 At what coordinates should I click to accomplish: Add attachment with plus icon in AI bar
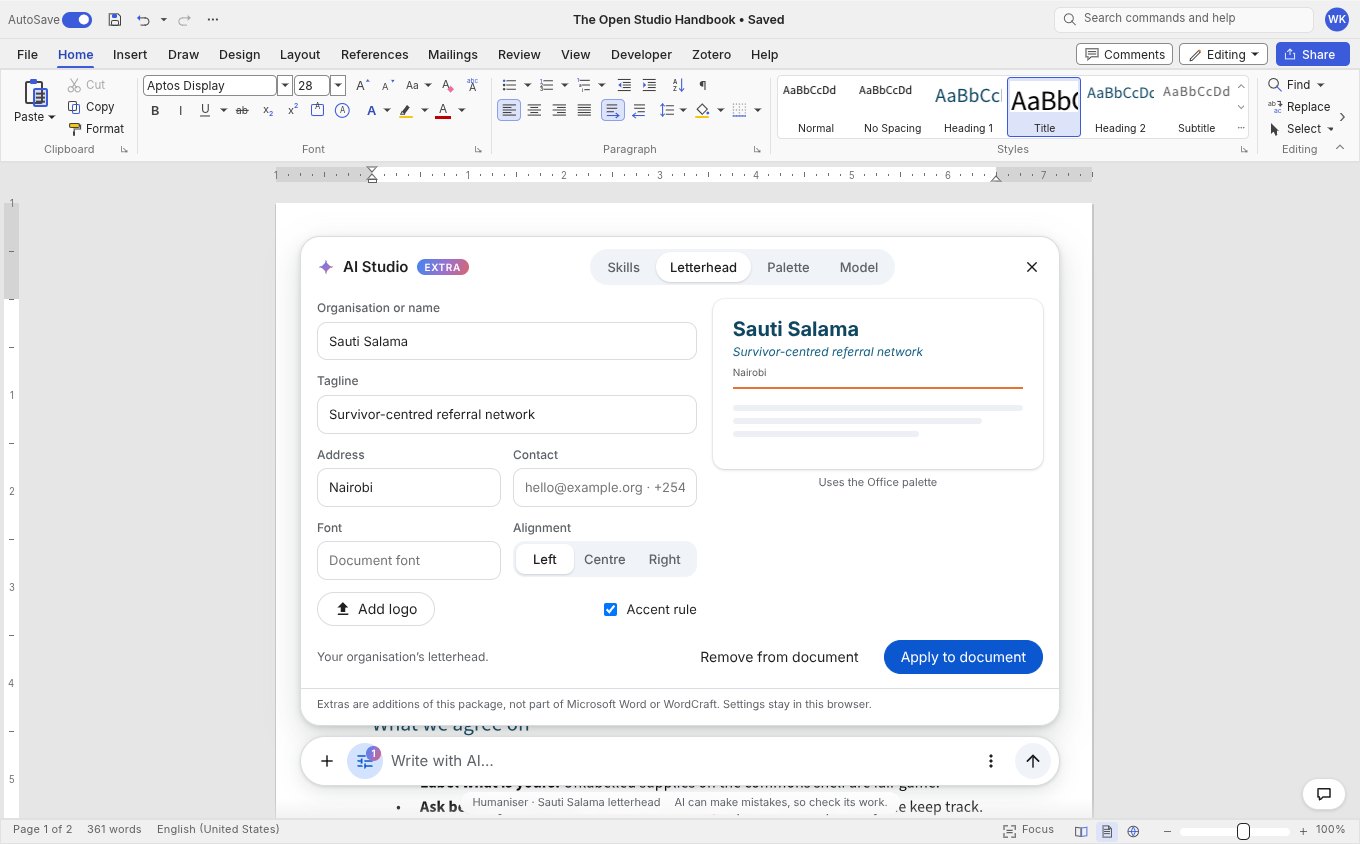[x=327, y=761]
